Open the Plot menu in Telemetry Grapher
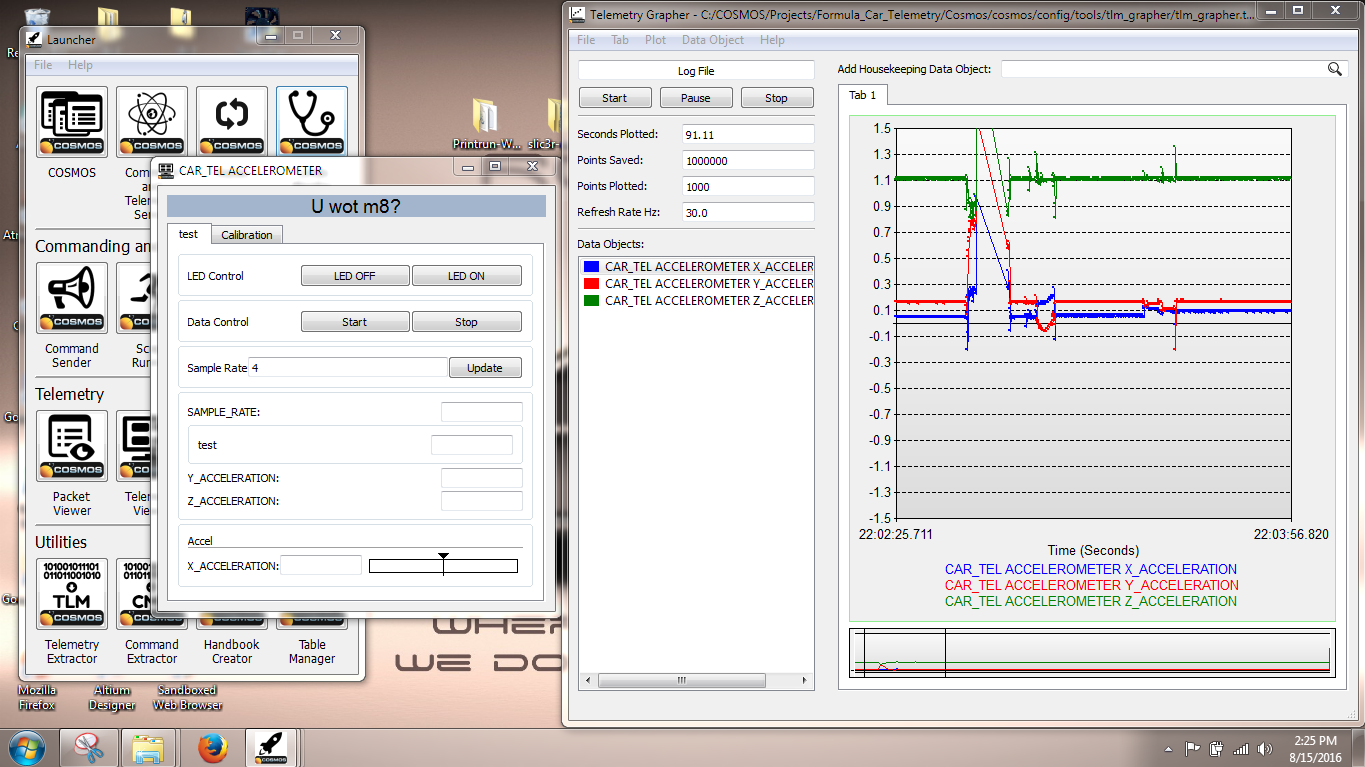 [x=655, y=40]
